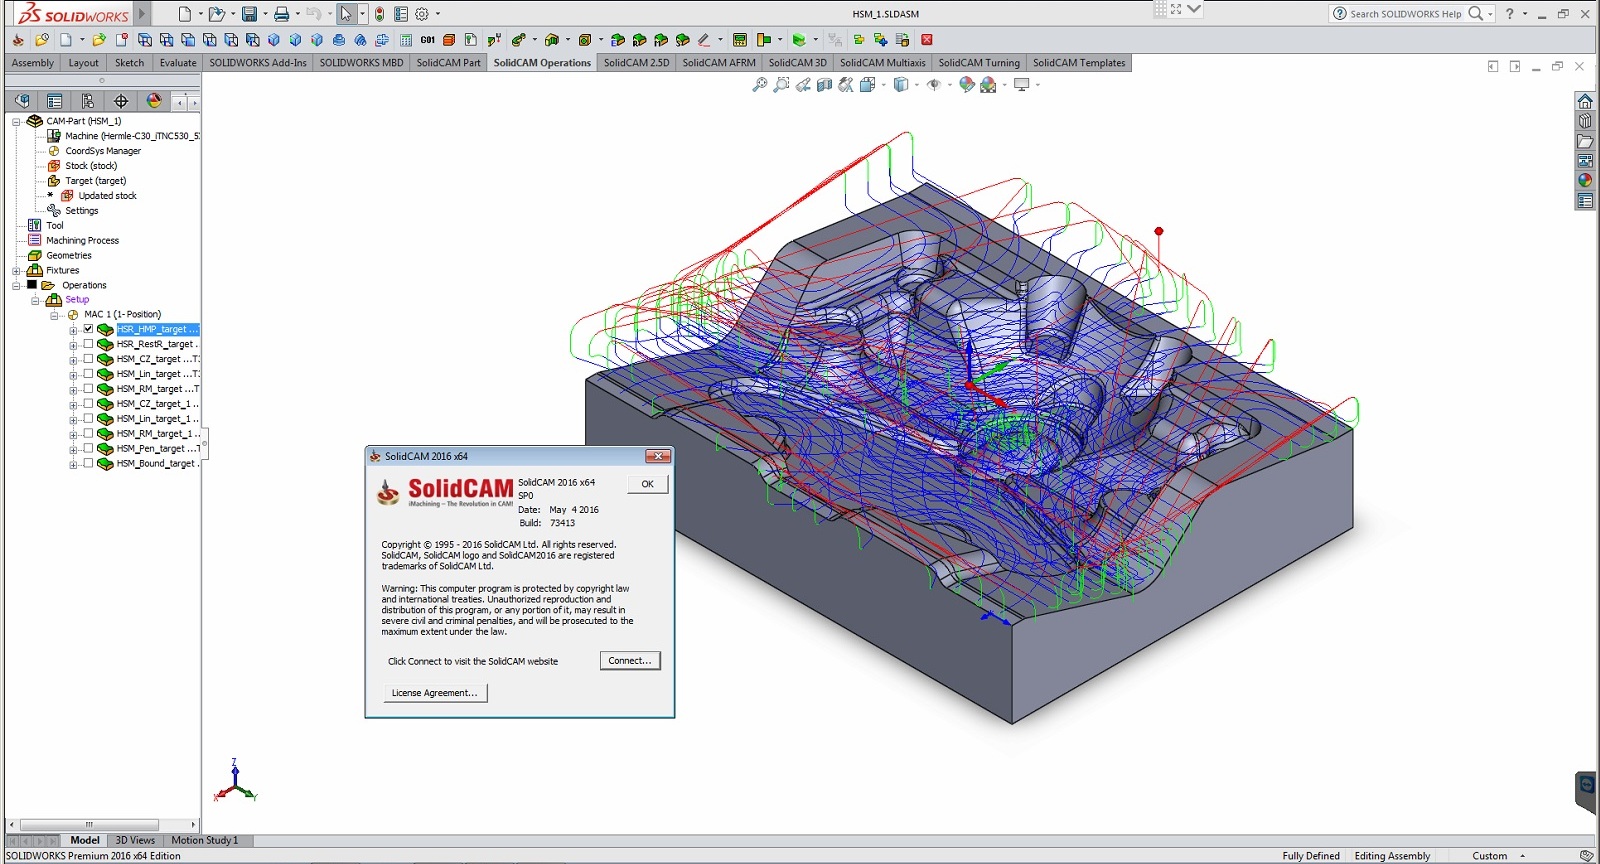
Task: Open the Custom units status bar selector
Action: point(1497,856)
